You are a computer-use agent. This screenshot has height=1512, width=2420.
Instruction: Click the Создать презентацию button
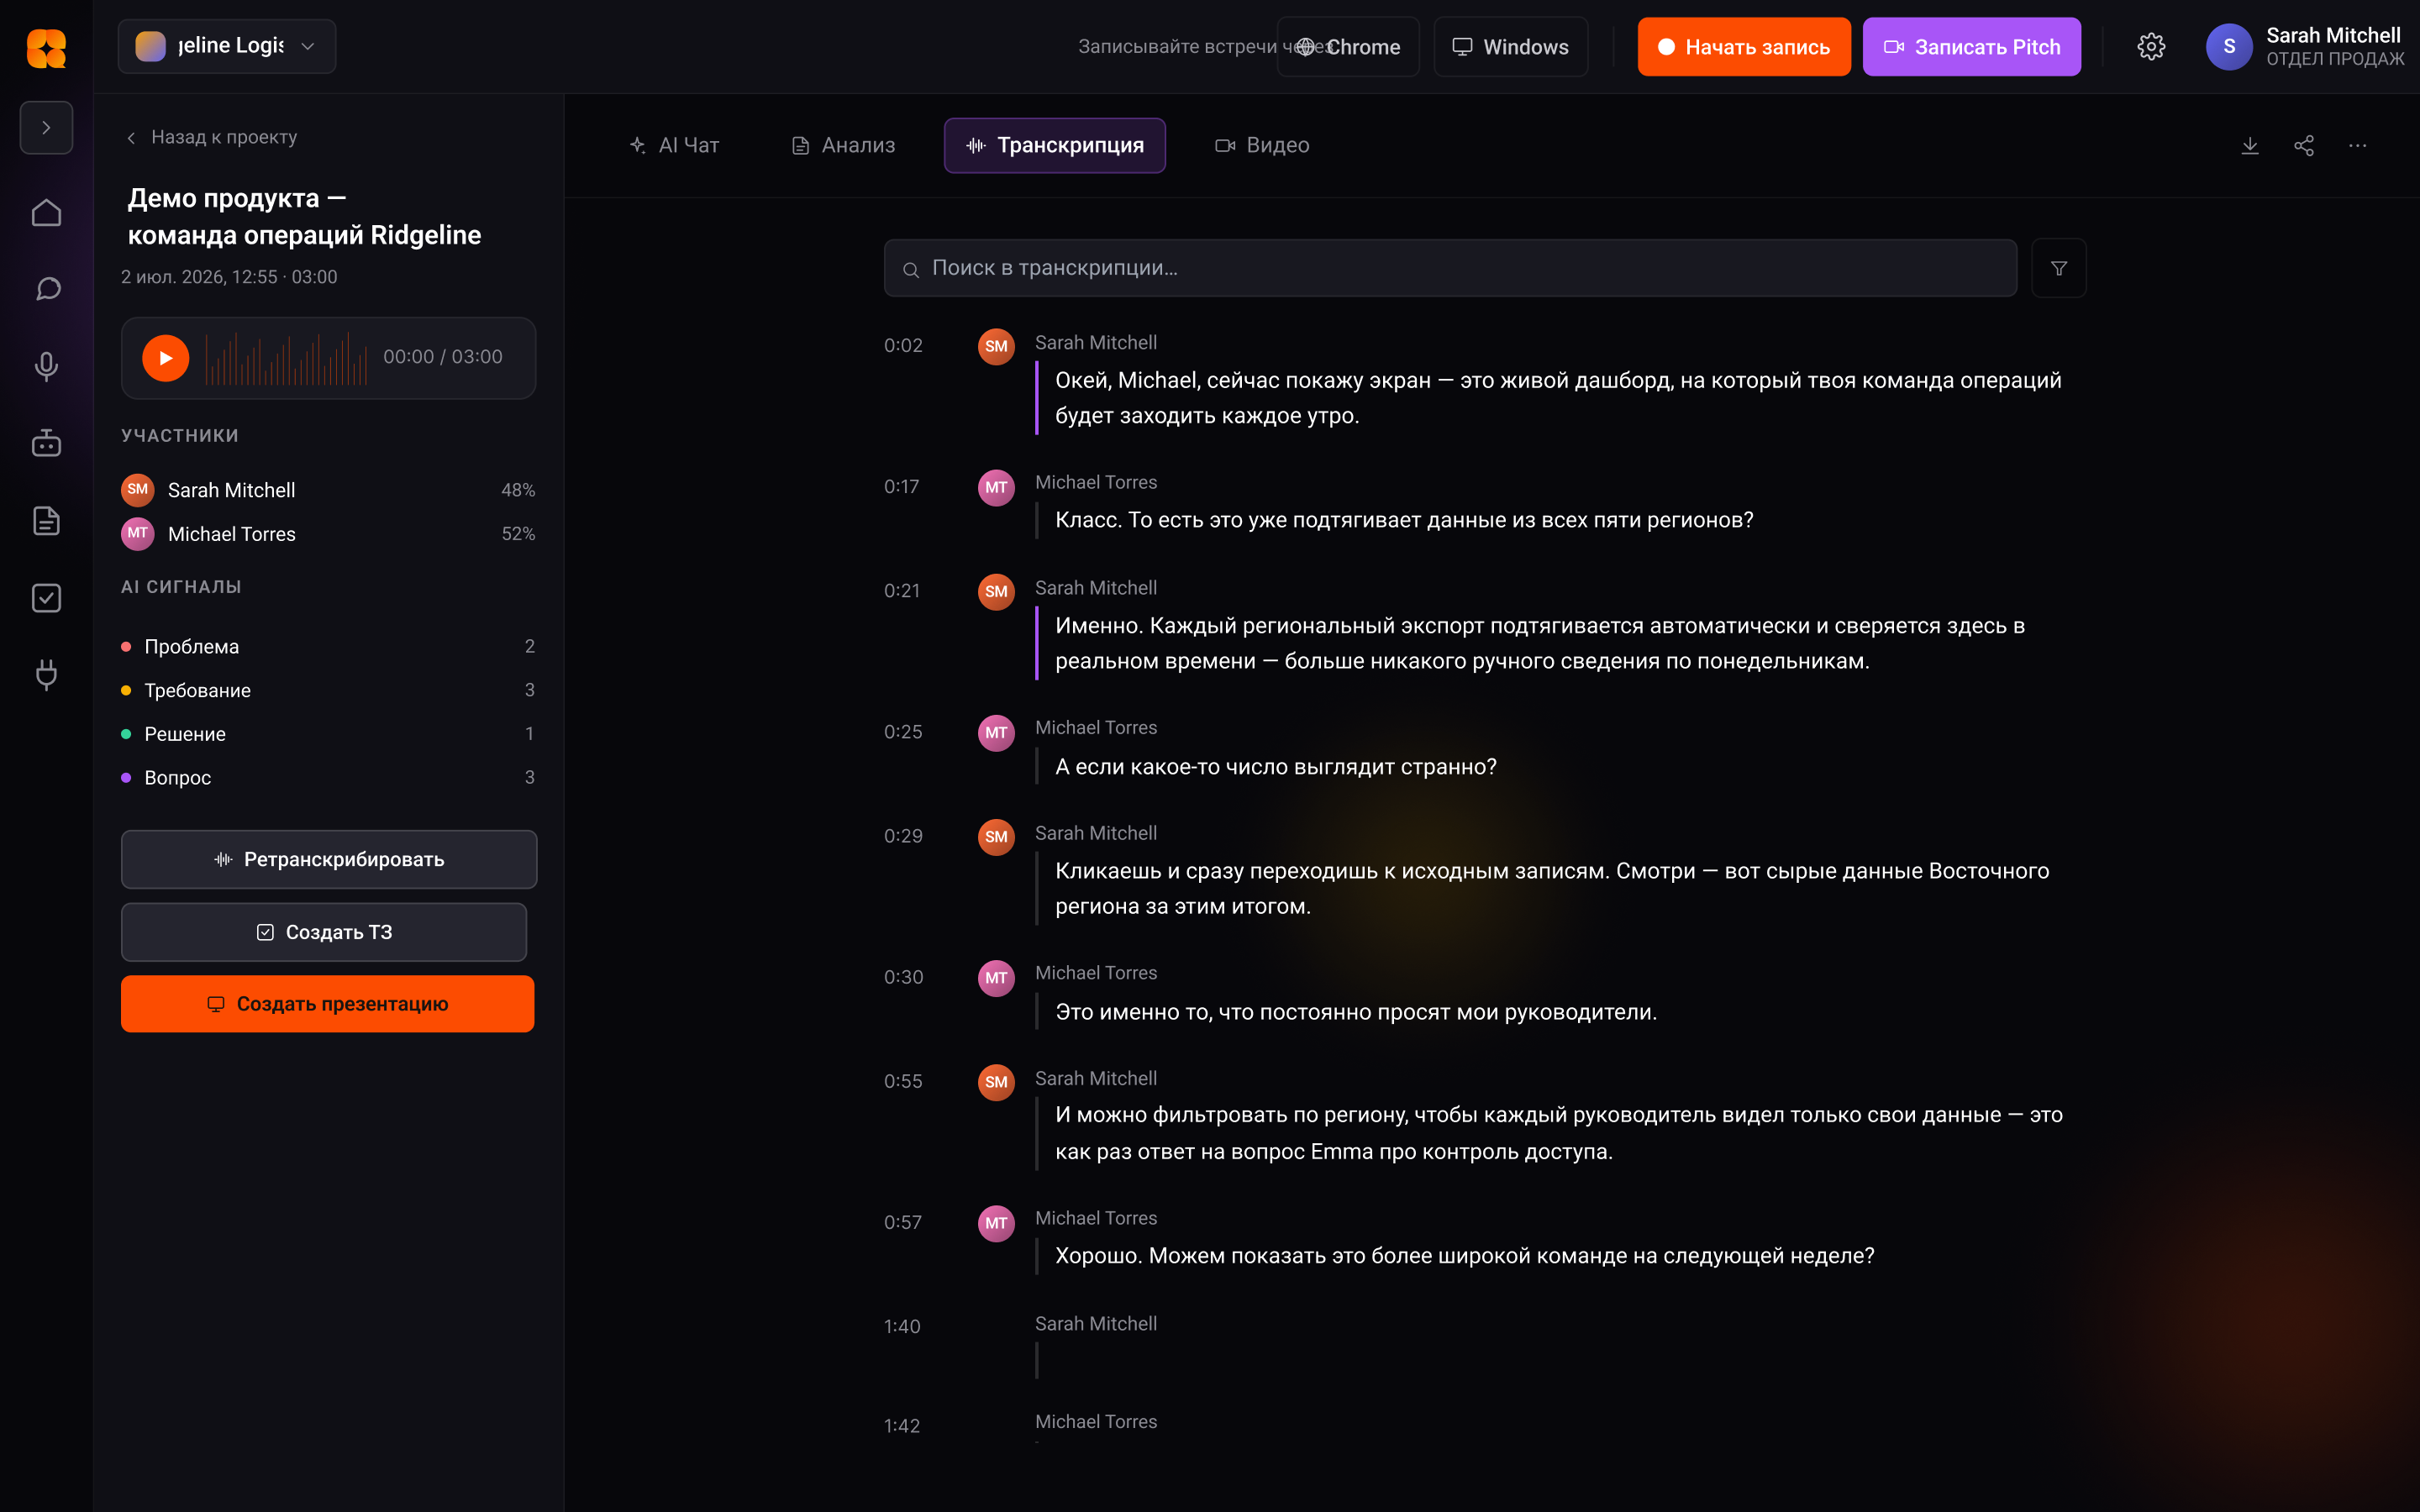click(328, 1004)
